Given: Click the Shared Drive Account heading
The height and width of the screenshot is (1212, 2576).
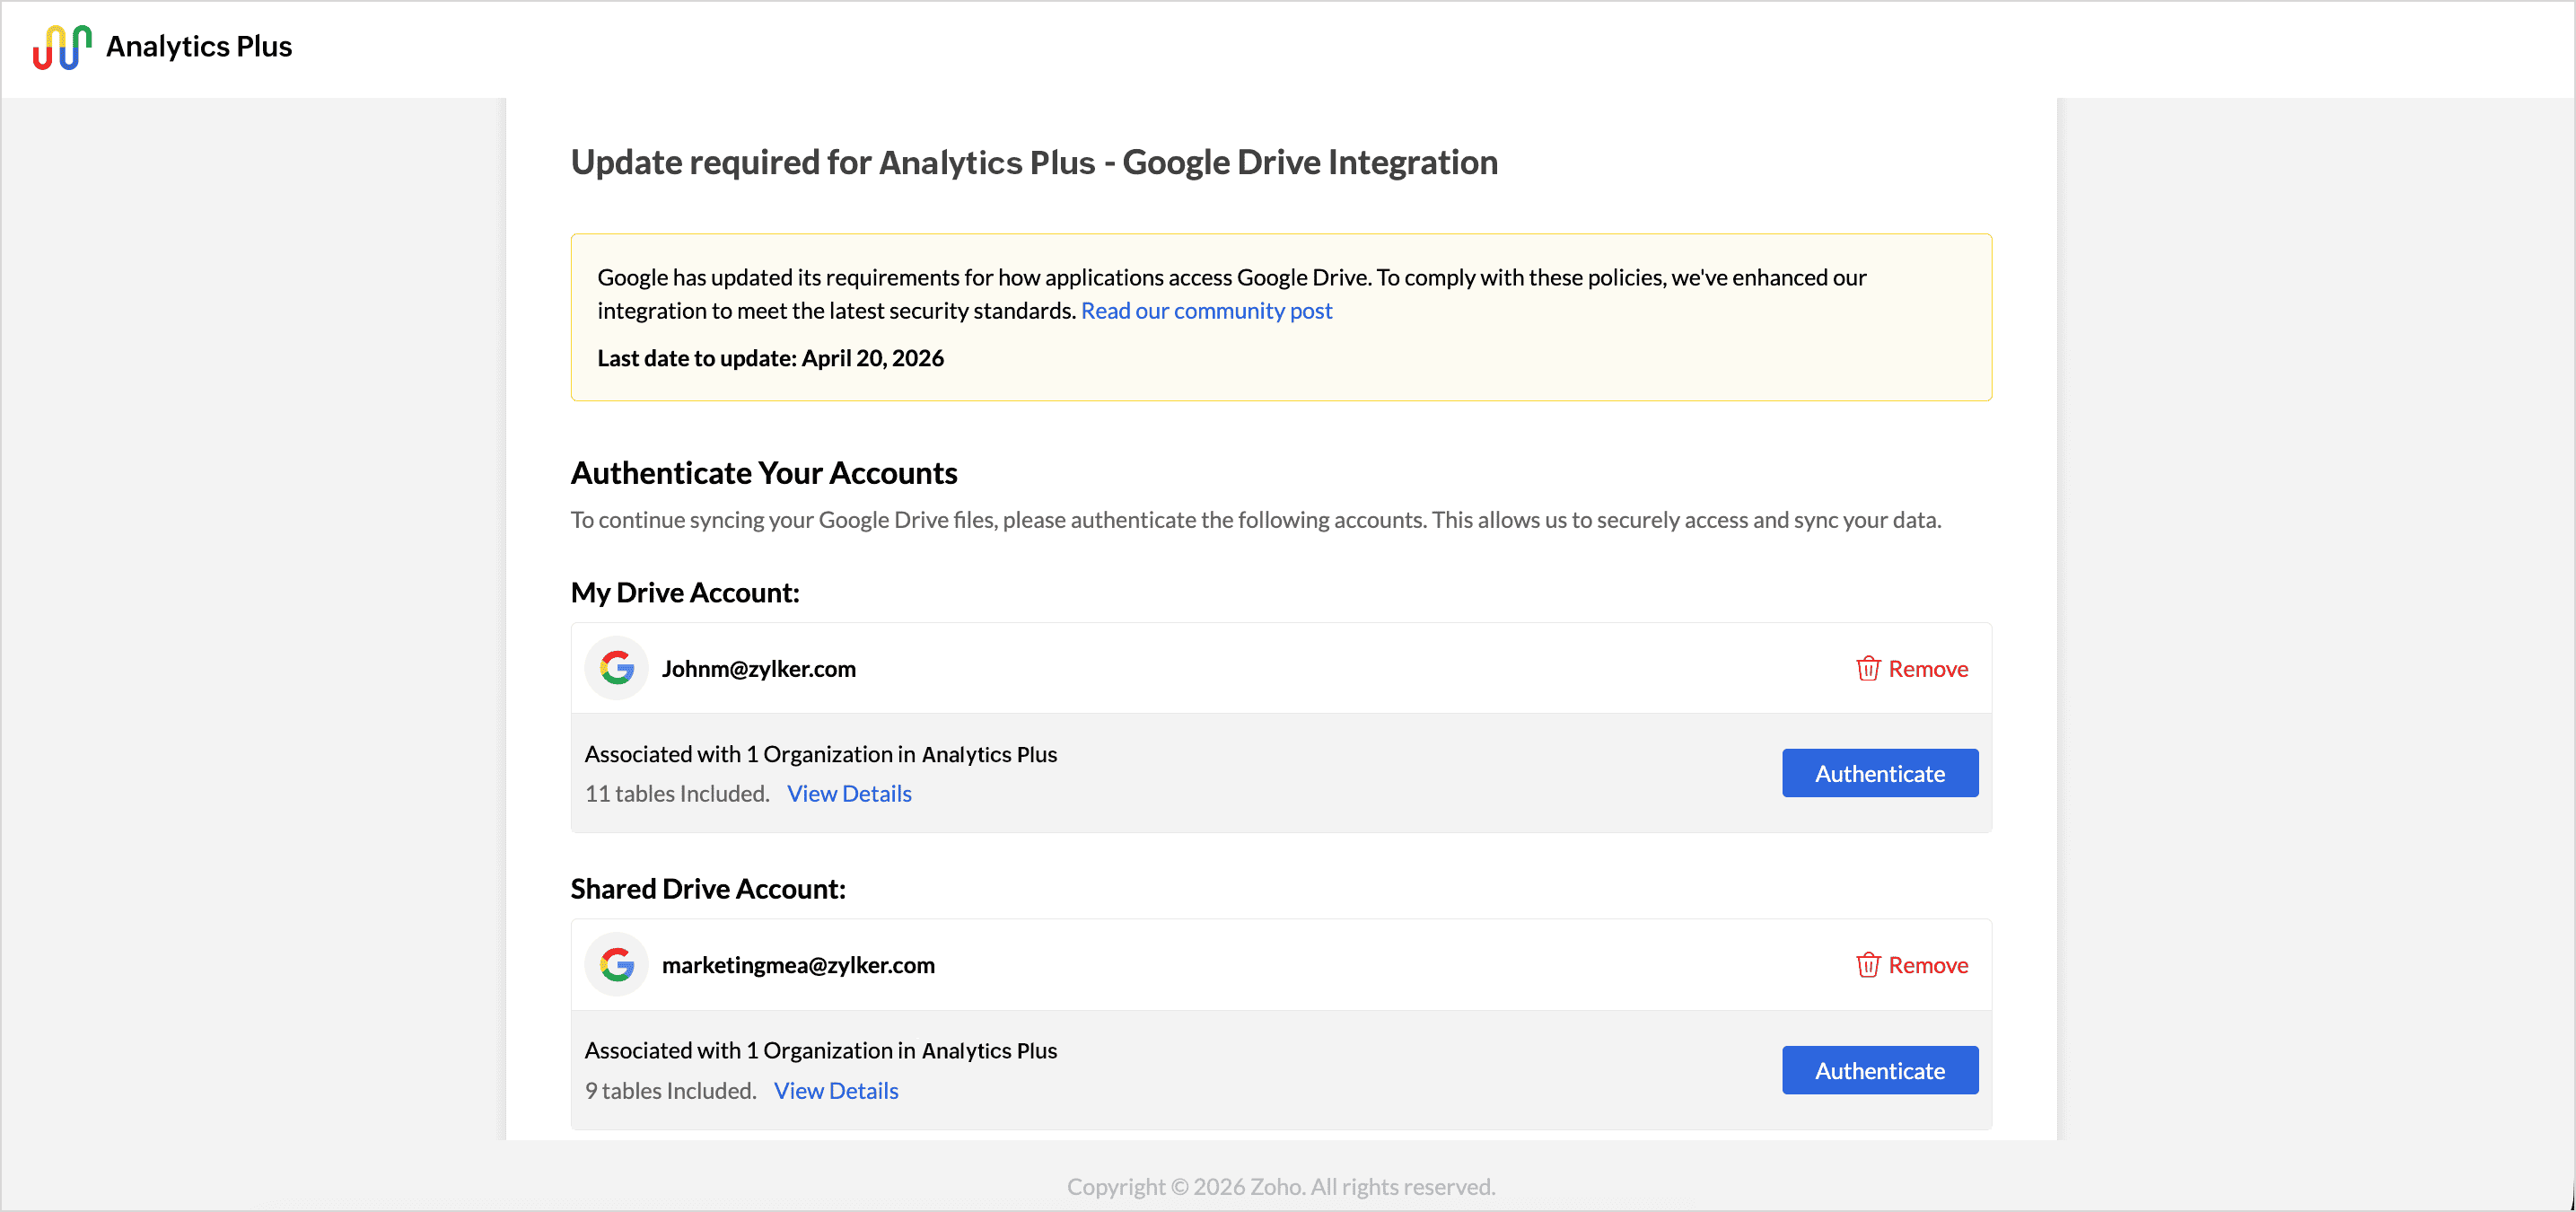Looking at the screenshot, I should (x=707, y=888).
